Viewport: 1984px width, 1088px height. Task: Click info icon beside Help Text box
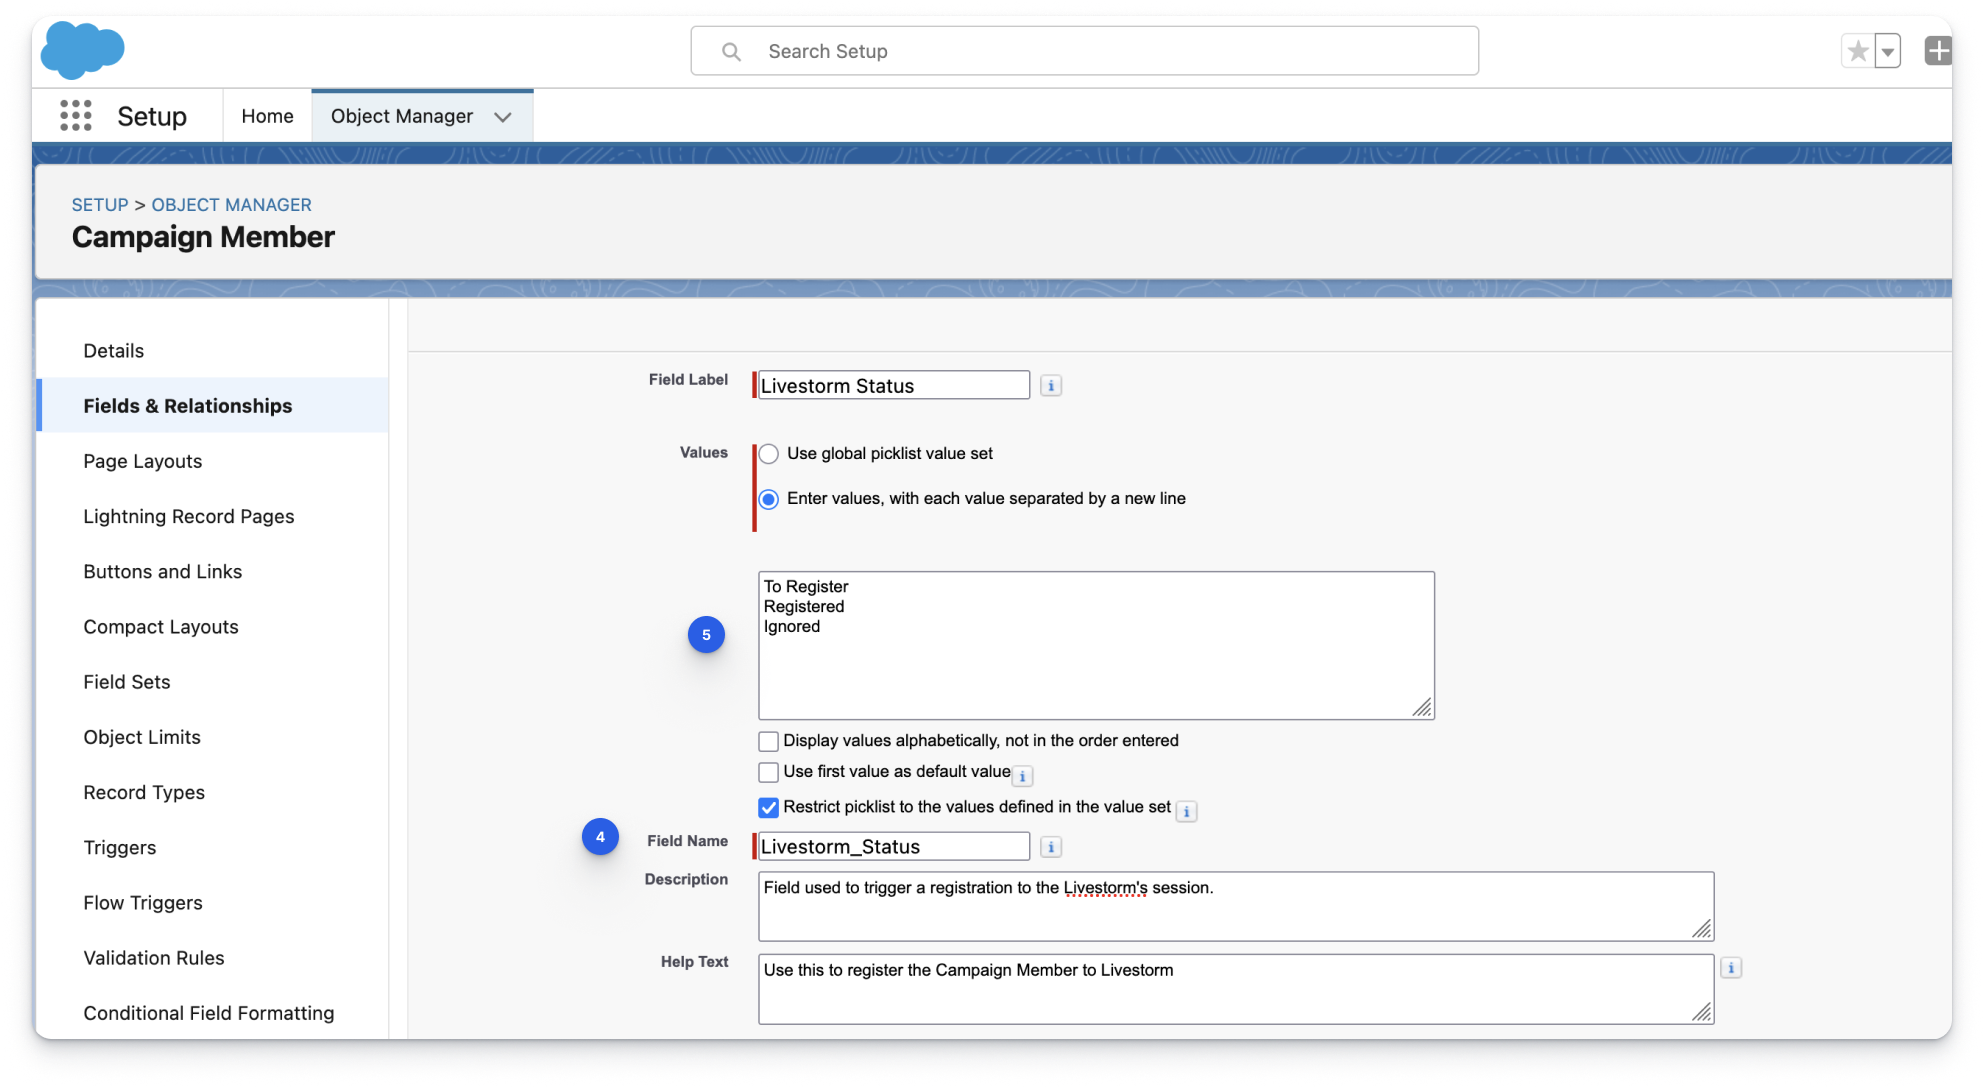click(x=1731, y=968)
